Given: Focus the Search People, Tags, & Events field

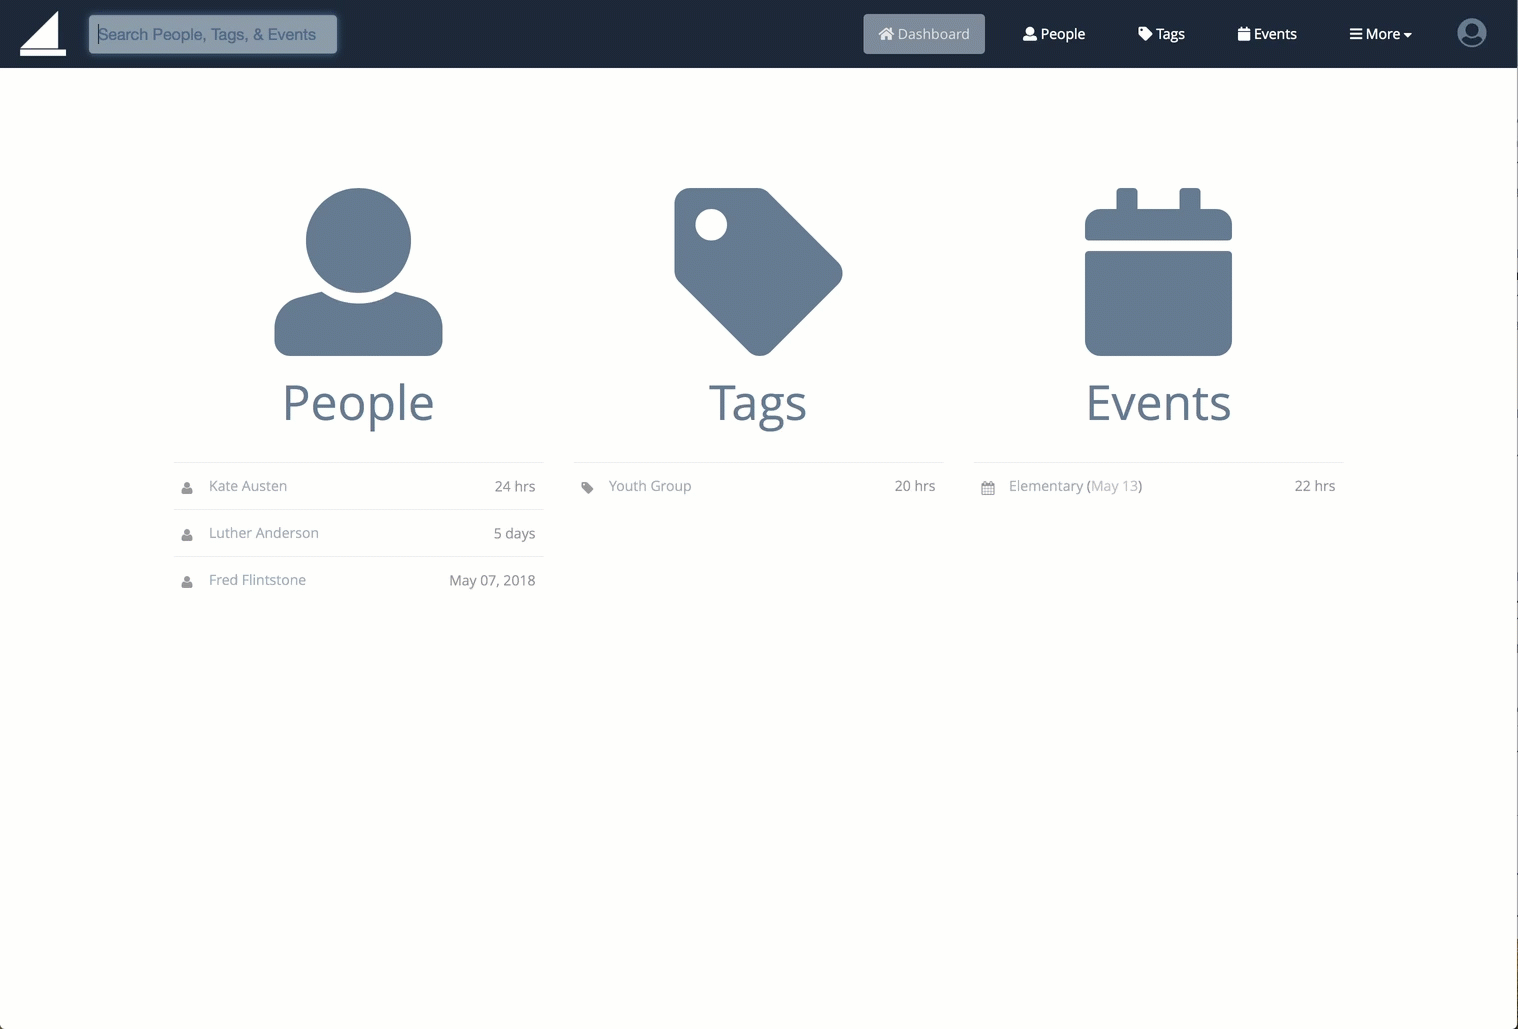Looking at the screenshot, I should pyautogui.click(x=213, y=34).
